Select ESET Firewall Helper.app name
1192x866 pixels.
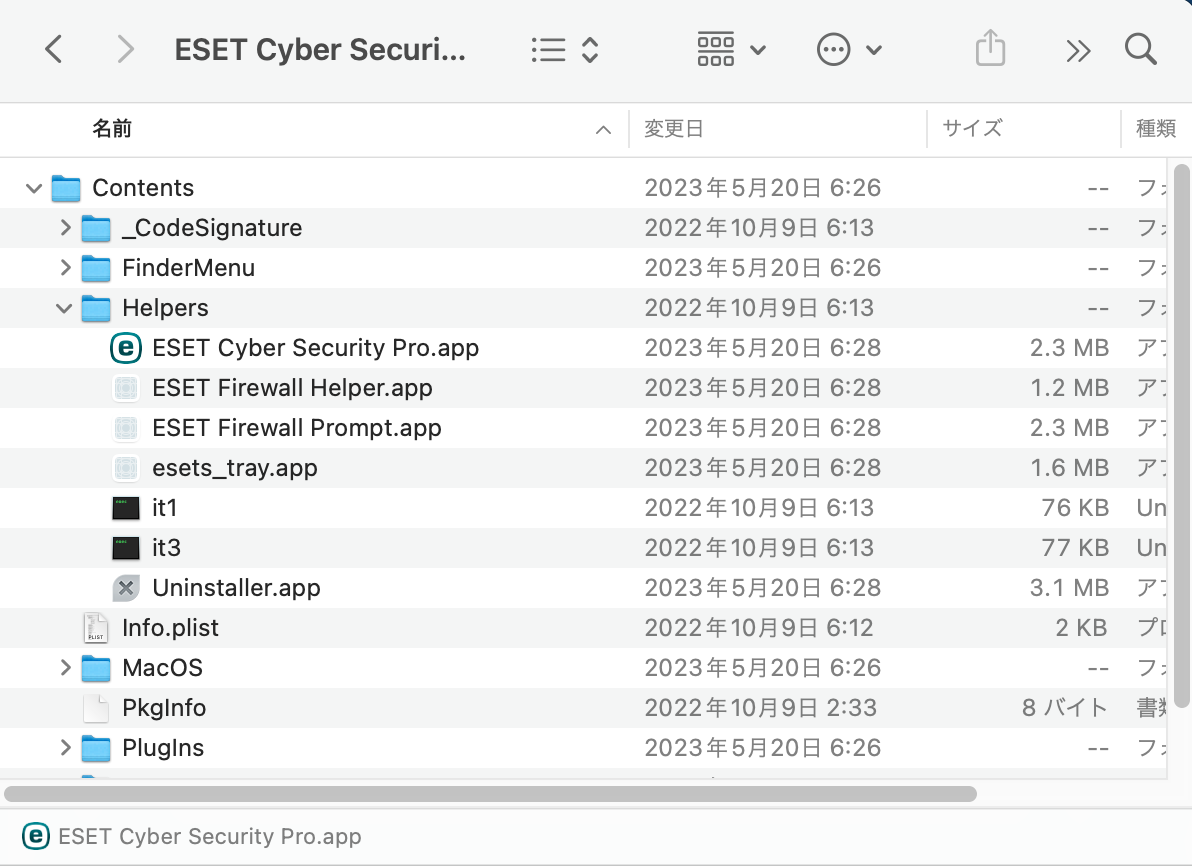pos(292,388)
